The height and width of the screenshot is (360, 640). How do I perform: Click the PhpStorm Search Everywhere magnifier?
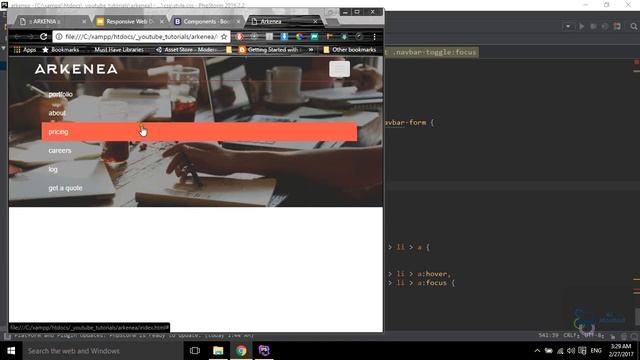pyautogui.click(x=633, y=27)
